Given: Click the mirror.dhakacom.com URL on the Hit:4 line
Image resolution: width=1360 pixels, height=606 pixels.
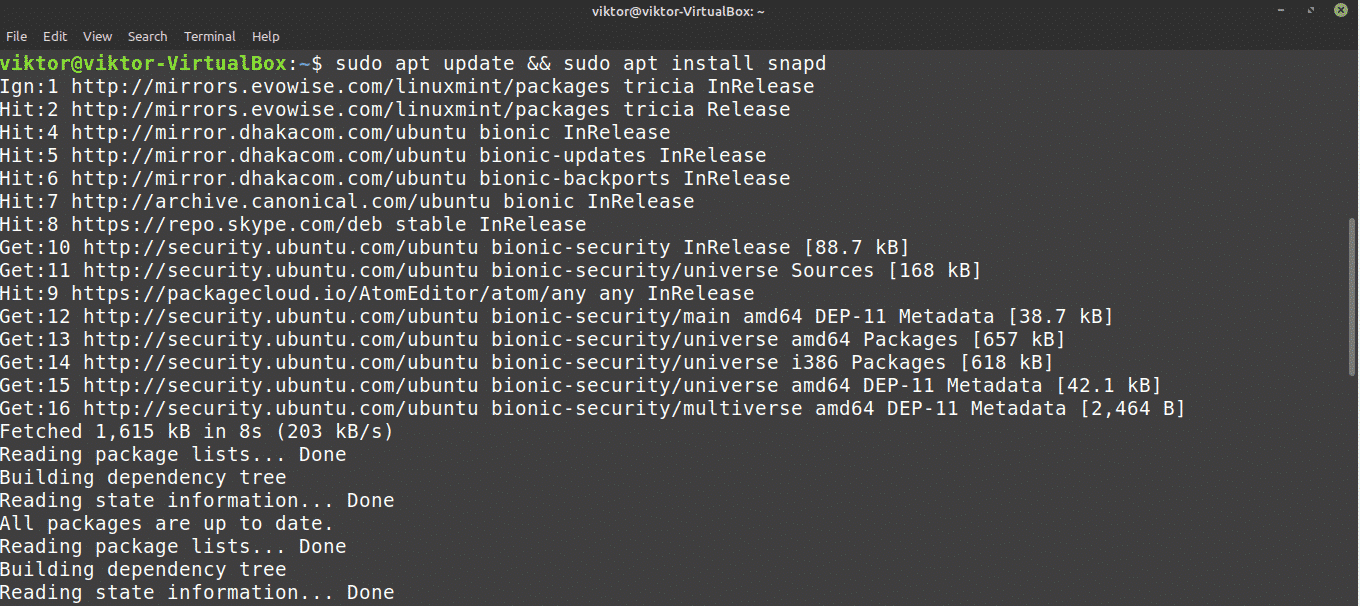Looking at the screenshot, I should tap(268, 132).
